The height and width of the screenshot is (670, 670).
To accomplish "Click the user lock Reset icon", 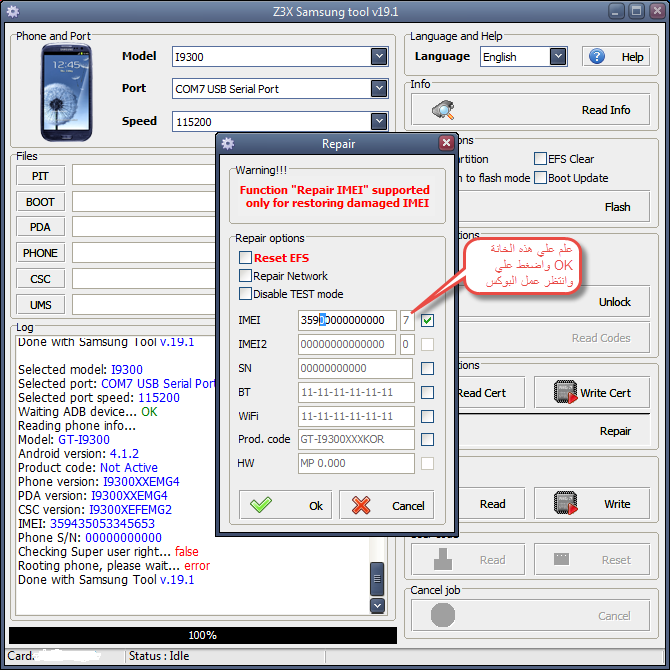I will pyautogui.click(x=561, y=558).
